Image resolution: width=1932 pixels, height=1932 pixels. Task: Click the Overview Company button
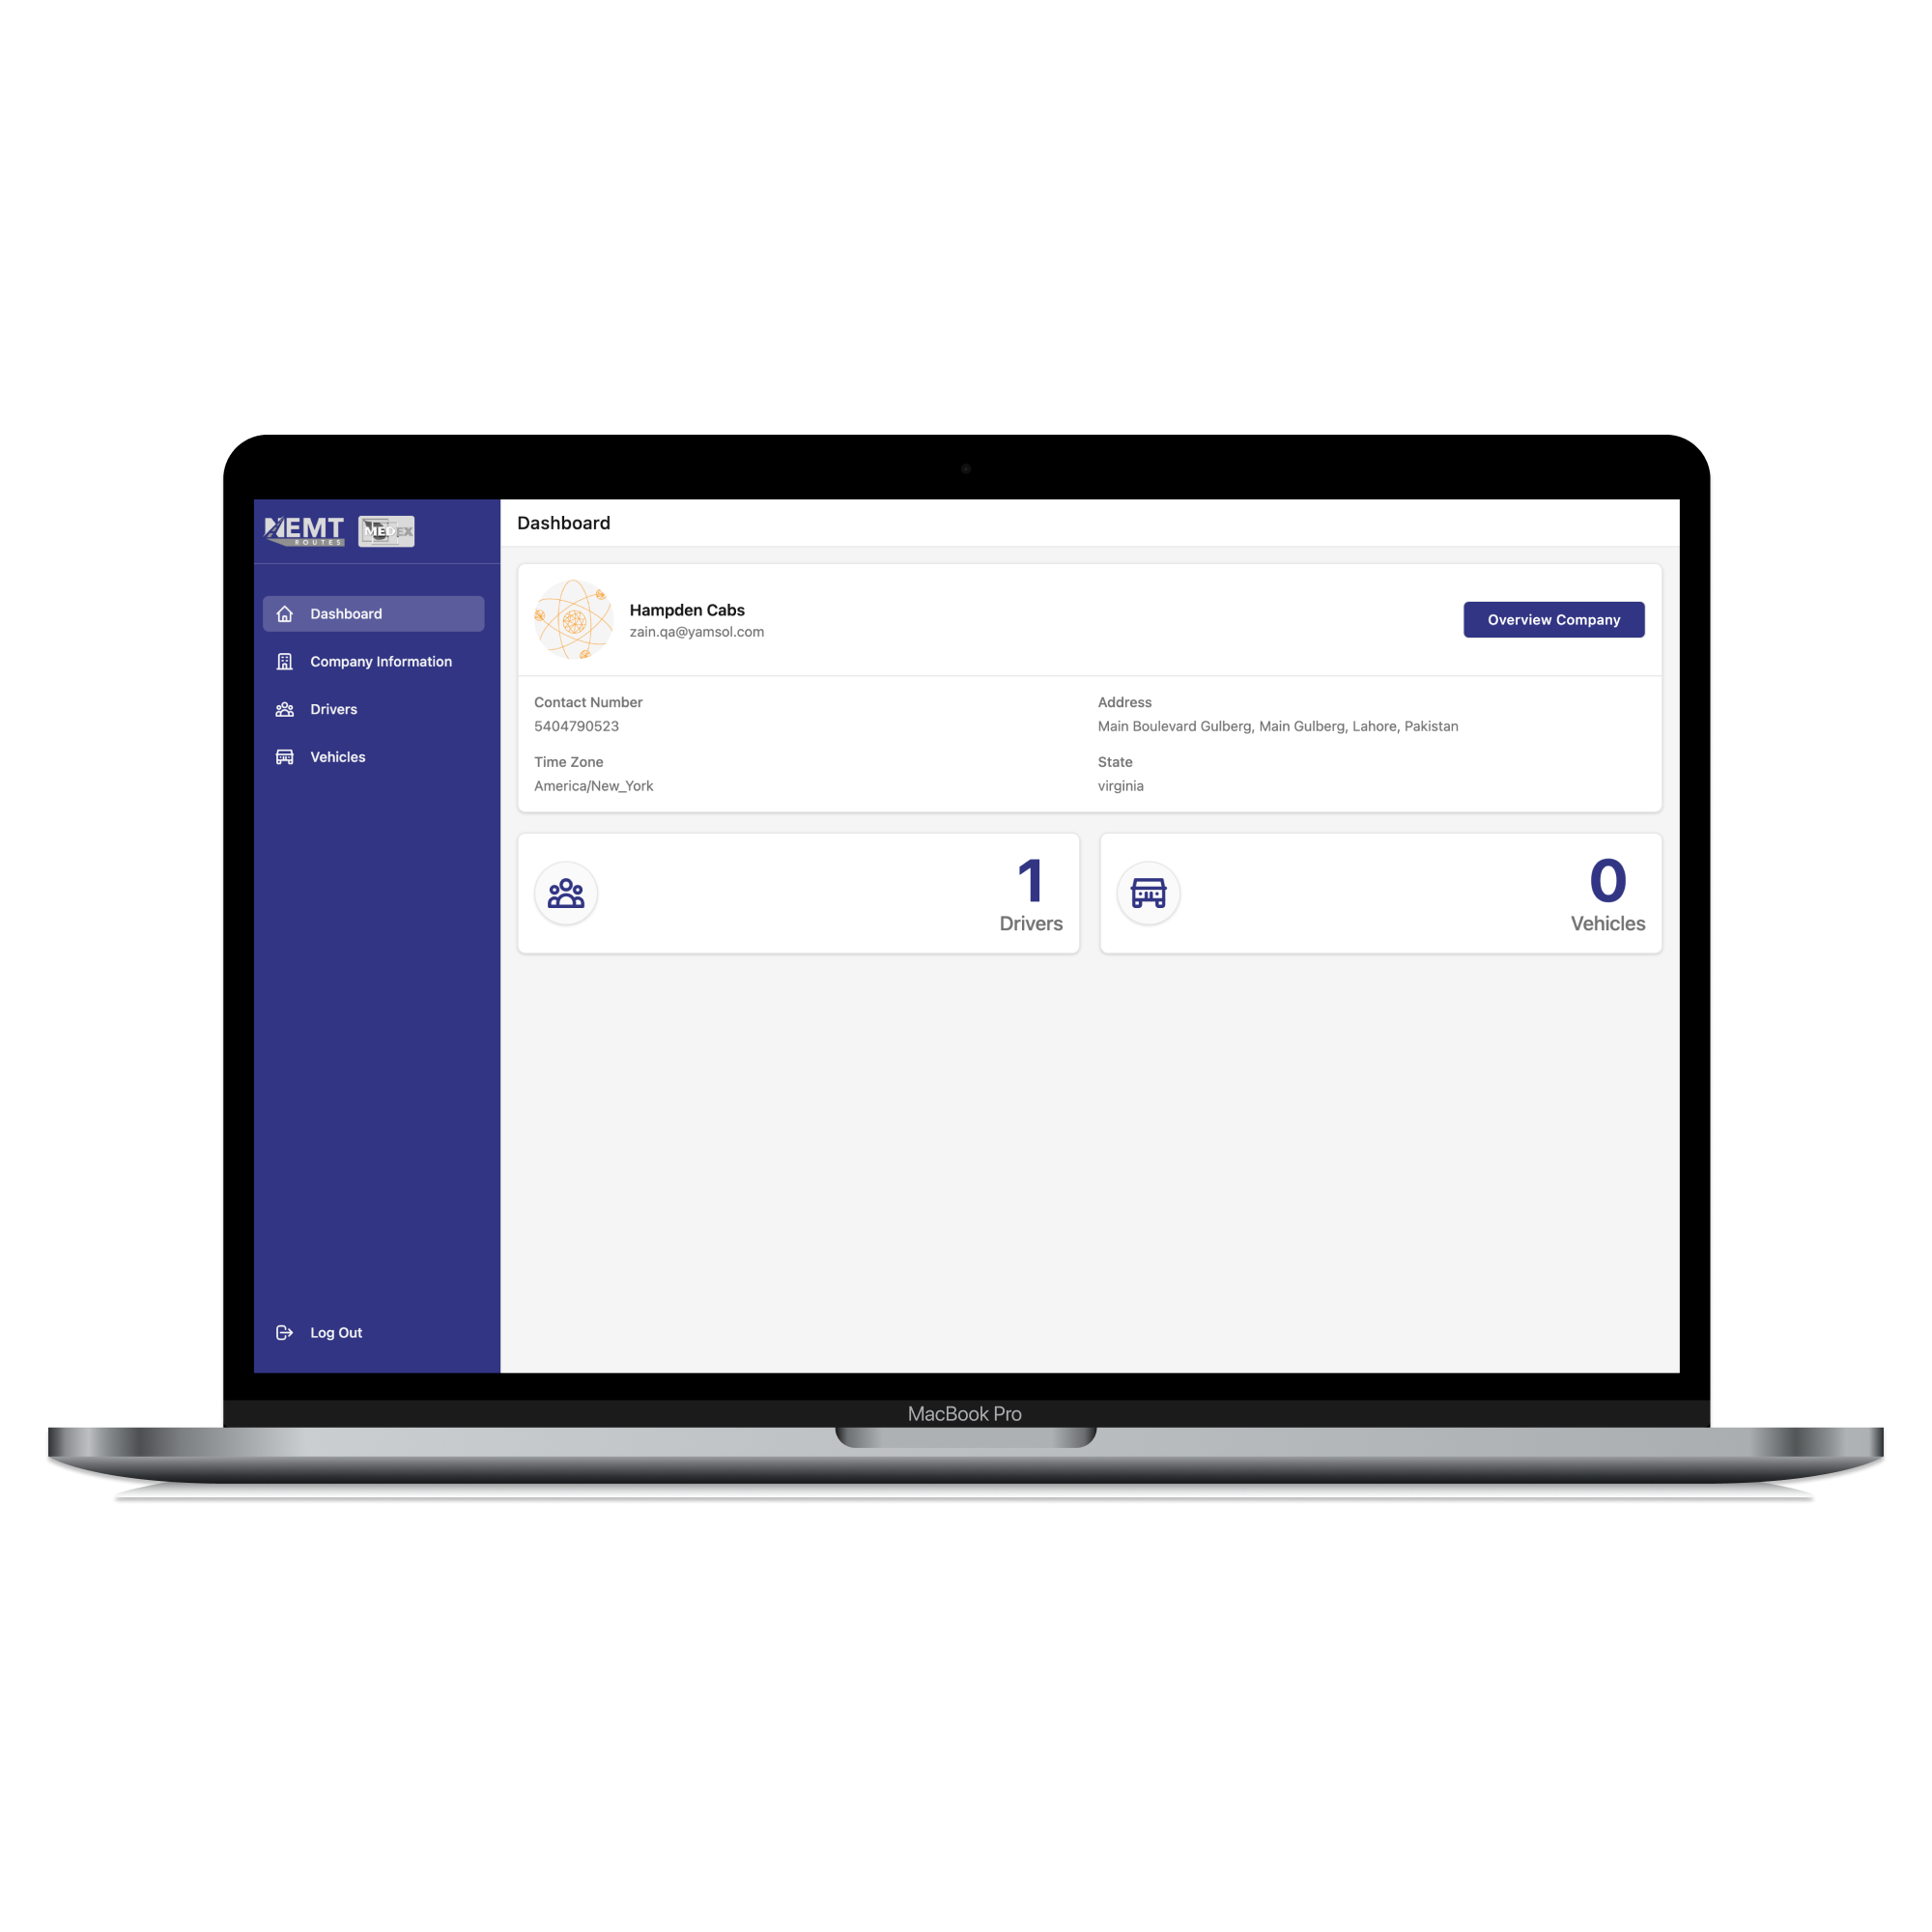[1555, 619]
